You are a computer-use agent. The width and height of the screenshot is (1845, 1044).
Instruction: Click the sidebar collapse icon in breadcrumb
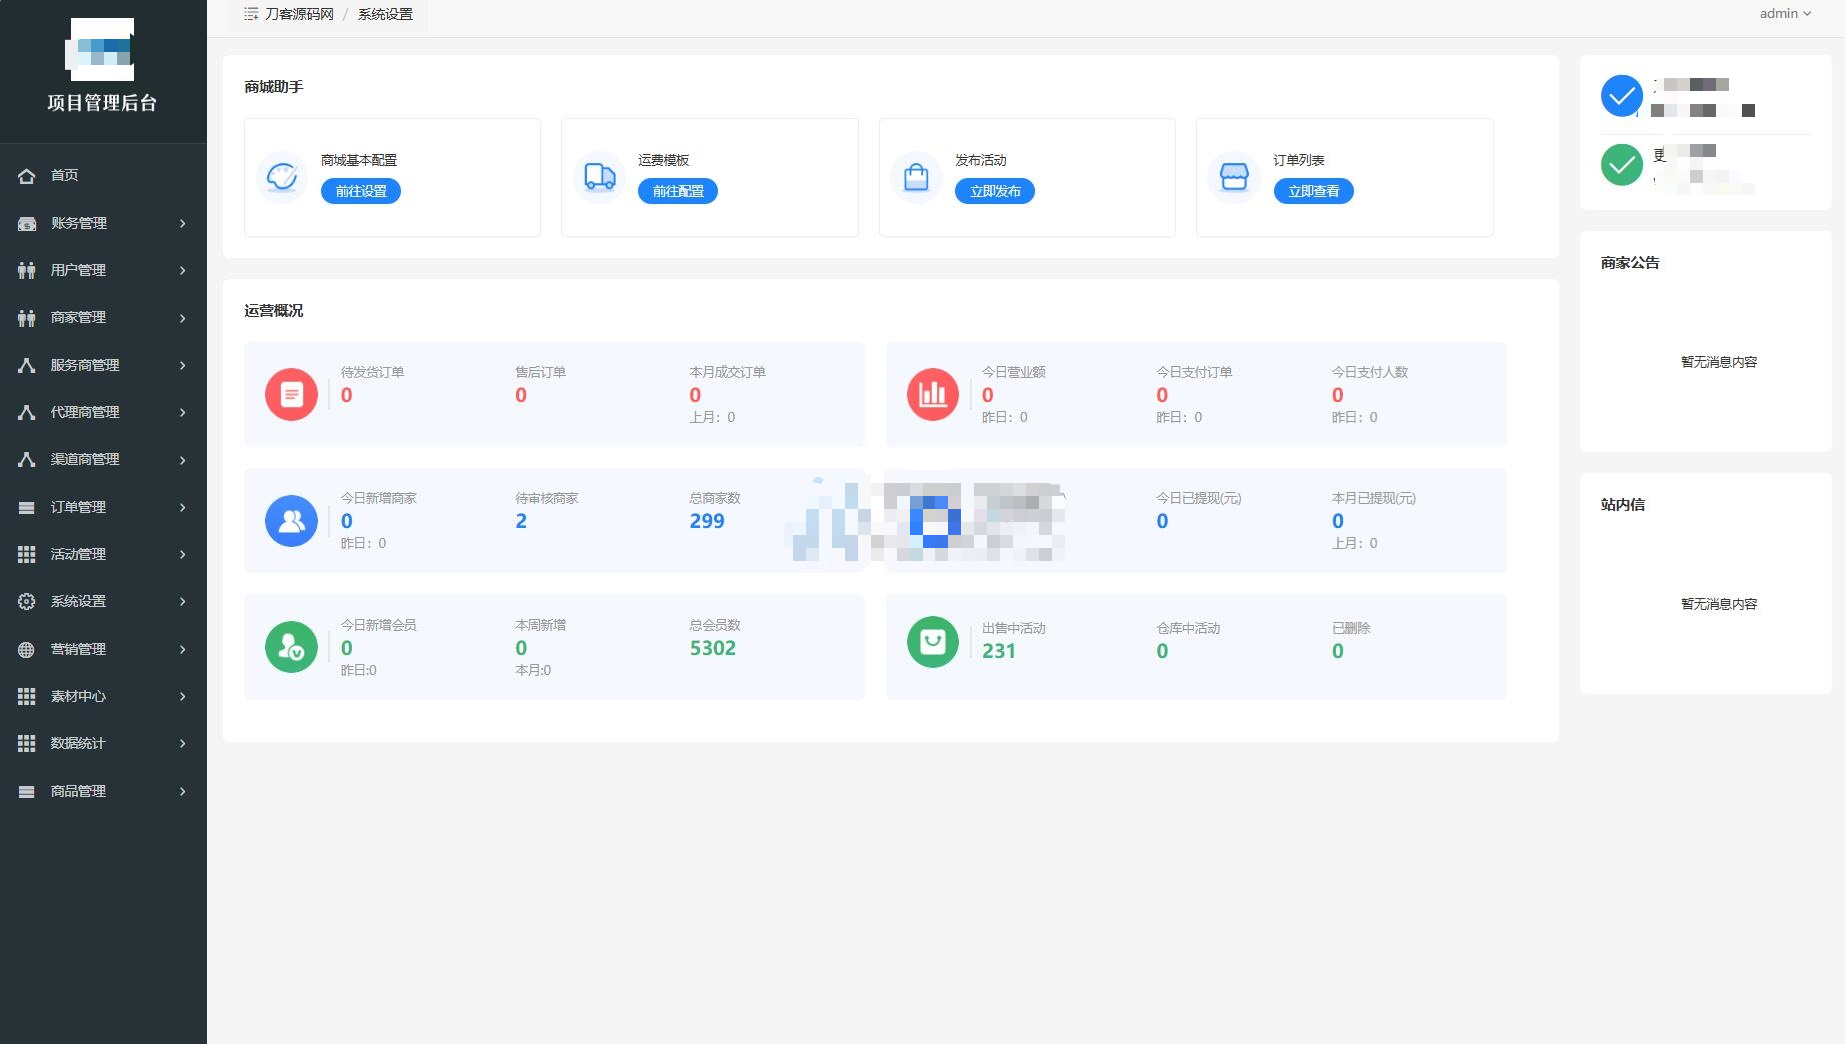pyautogui.click(x=251, y=14)
